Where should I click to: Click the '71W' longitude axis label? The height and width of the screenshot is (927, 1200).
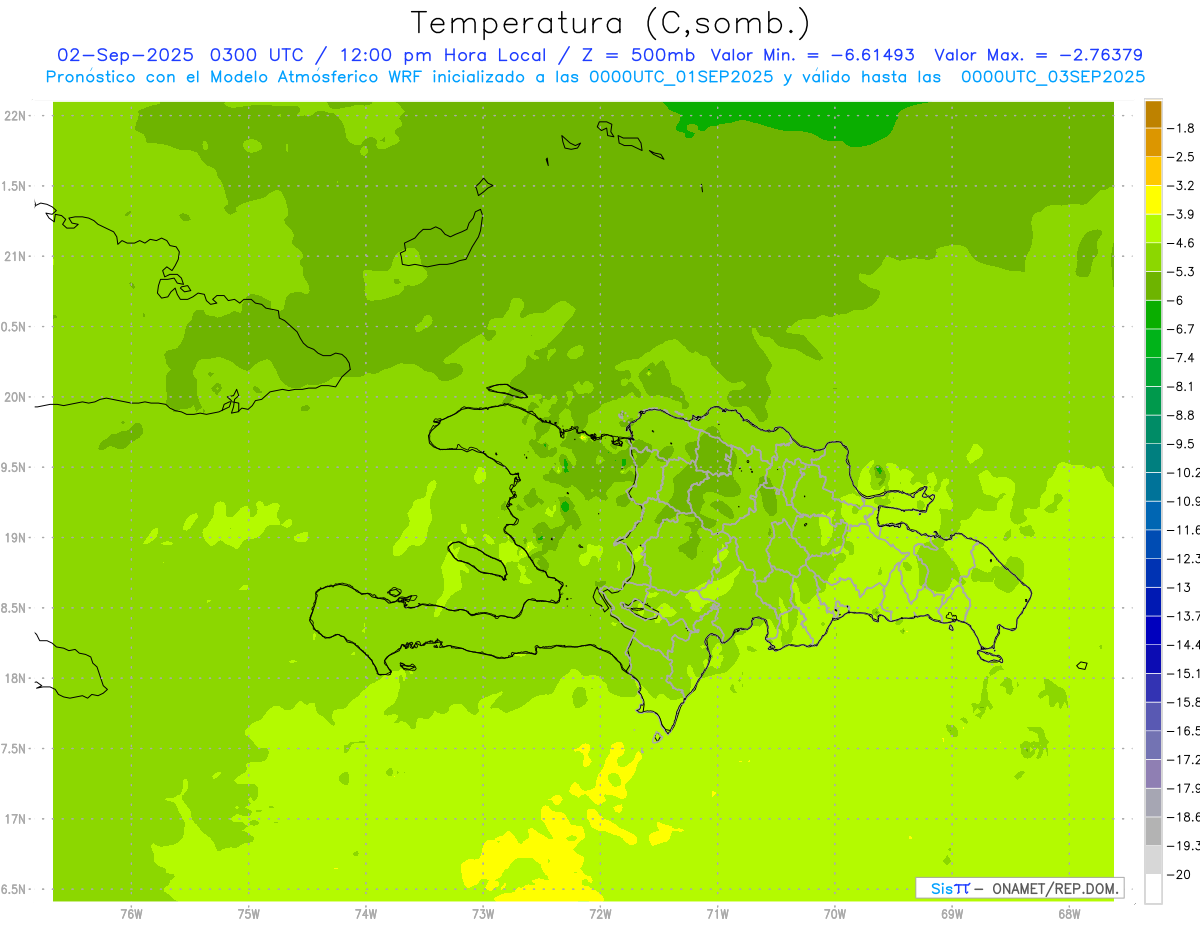point(717,914)
